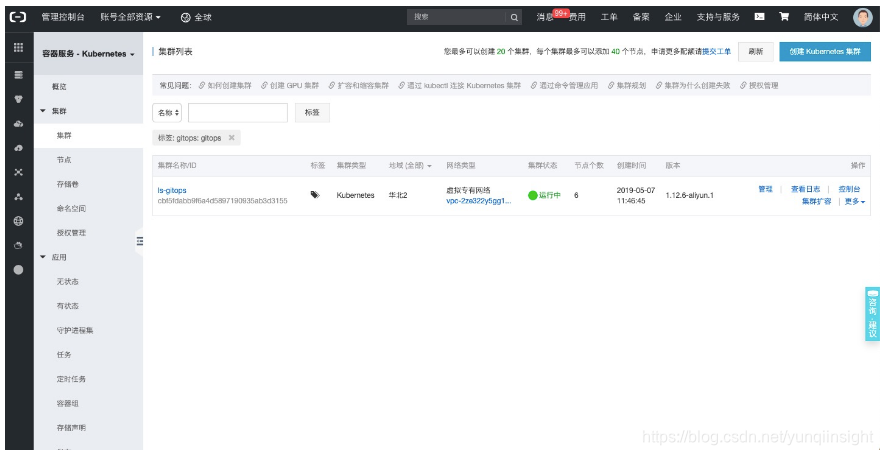Focus the top 搜索 search box

pyautogui.click(x=457, y=17)
